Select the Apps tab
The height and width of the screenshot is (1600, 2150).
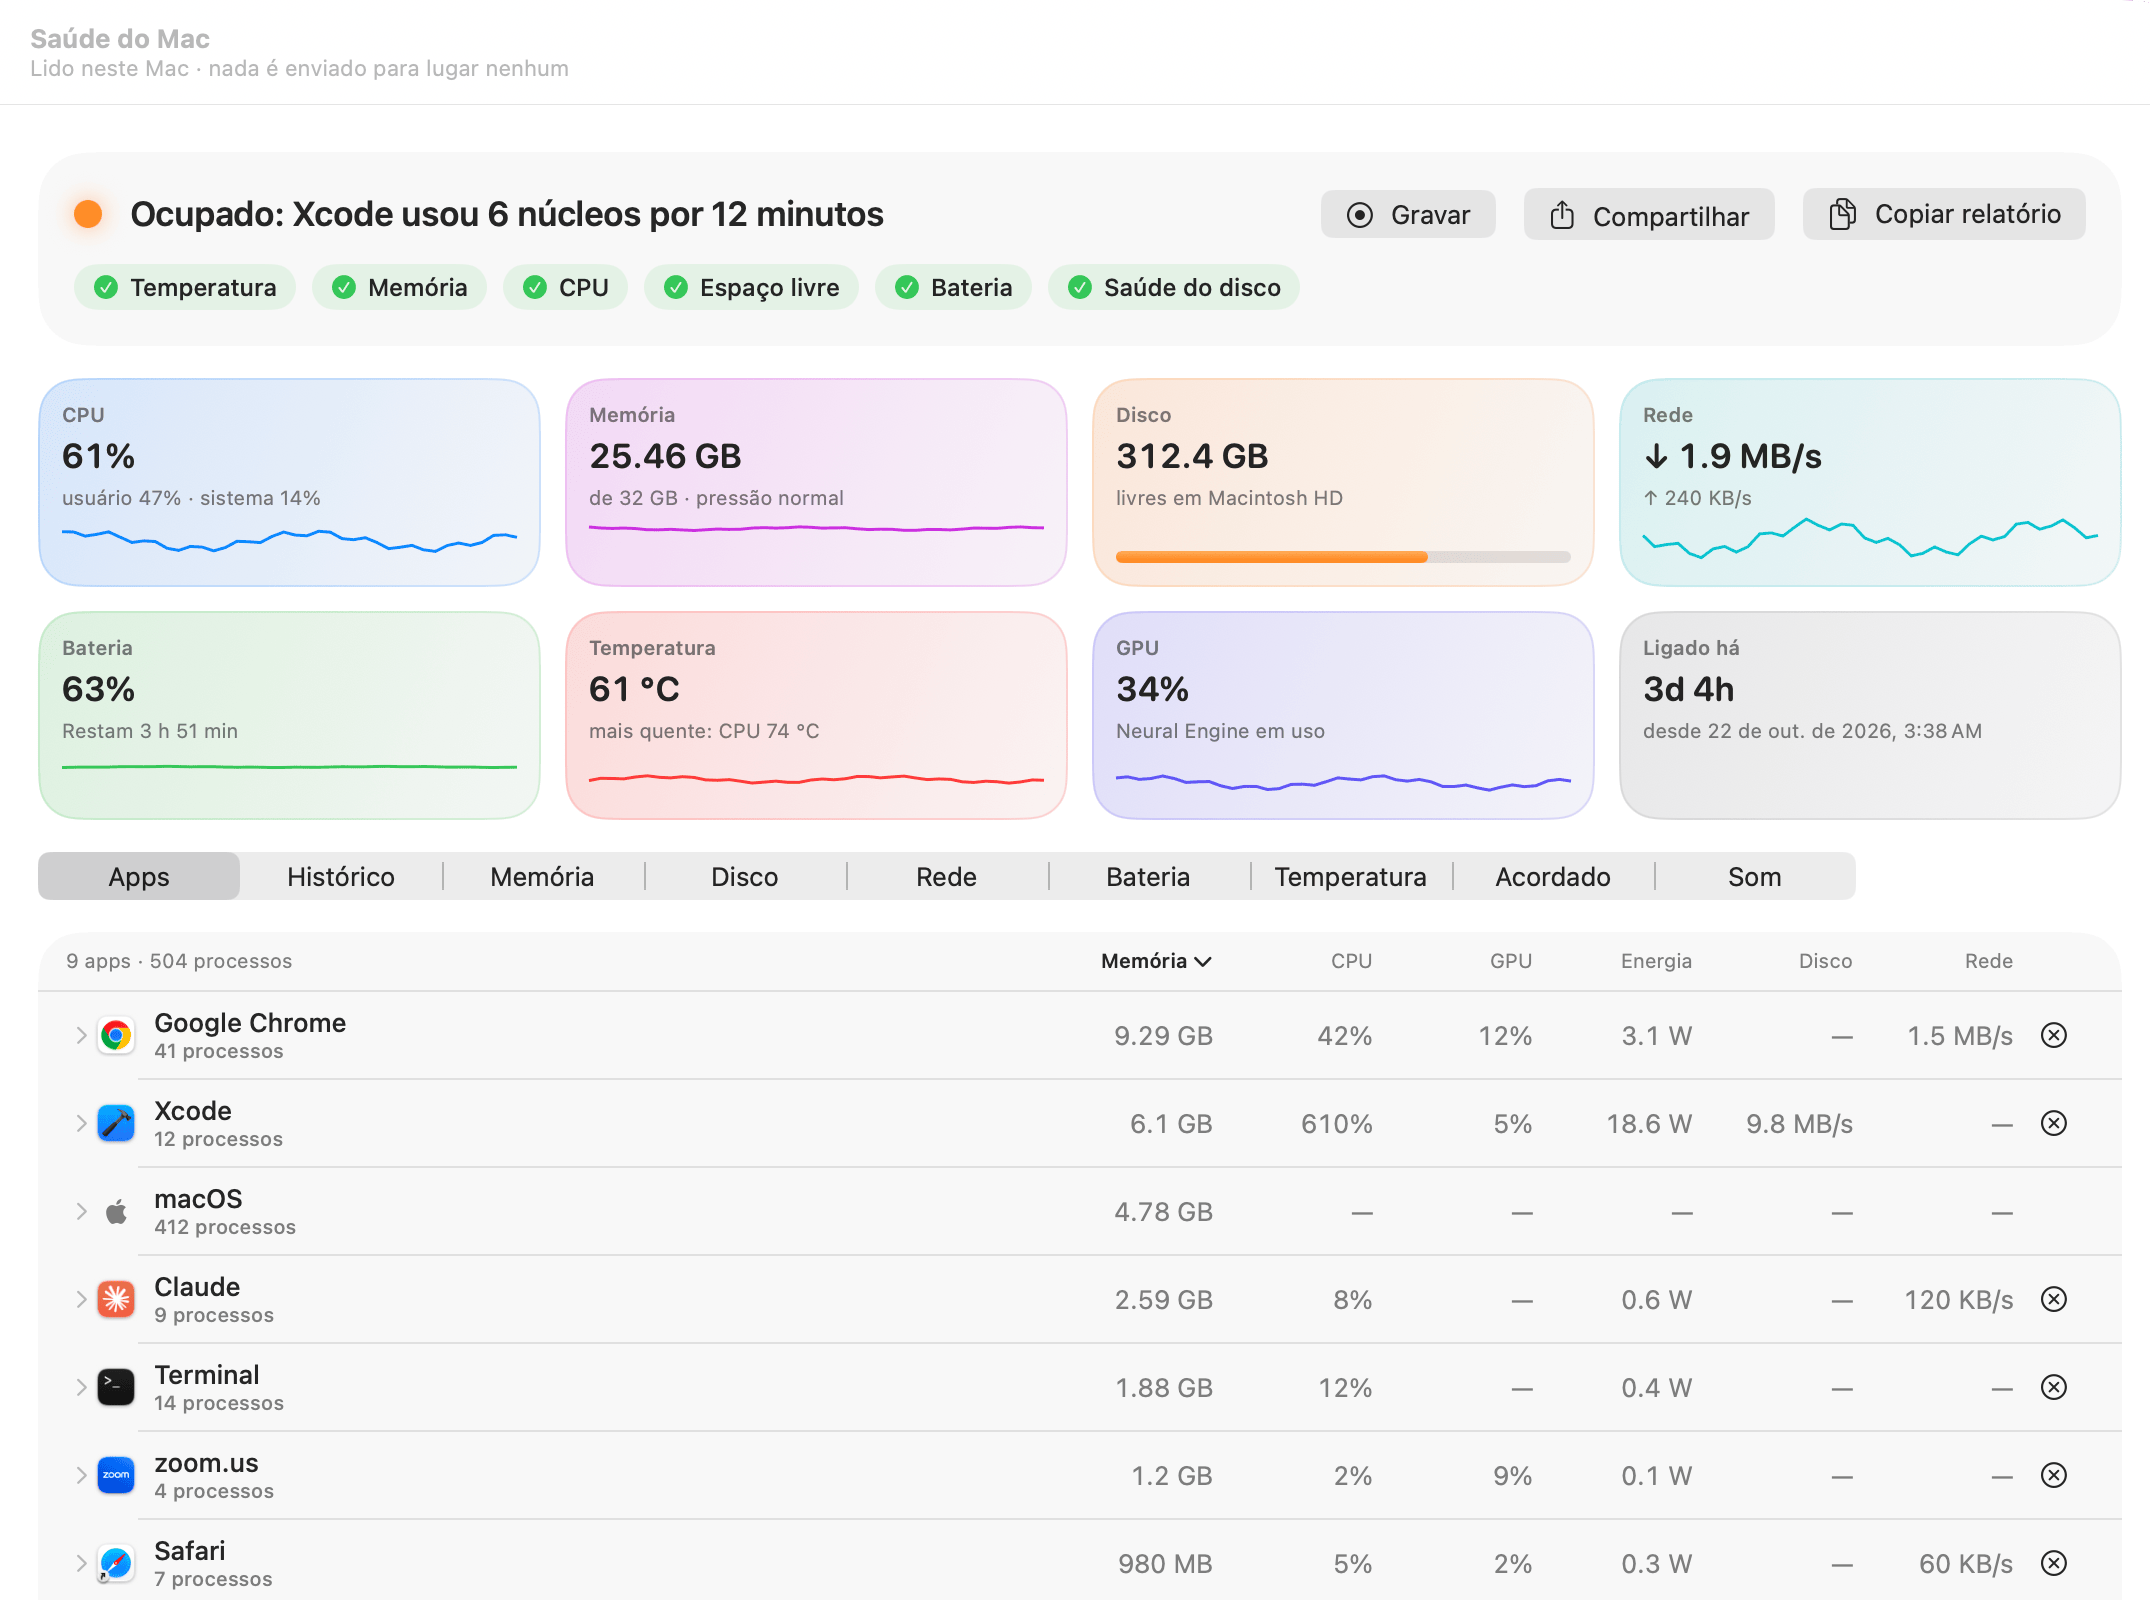click(x=139, y=877)
